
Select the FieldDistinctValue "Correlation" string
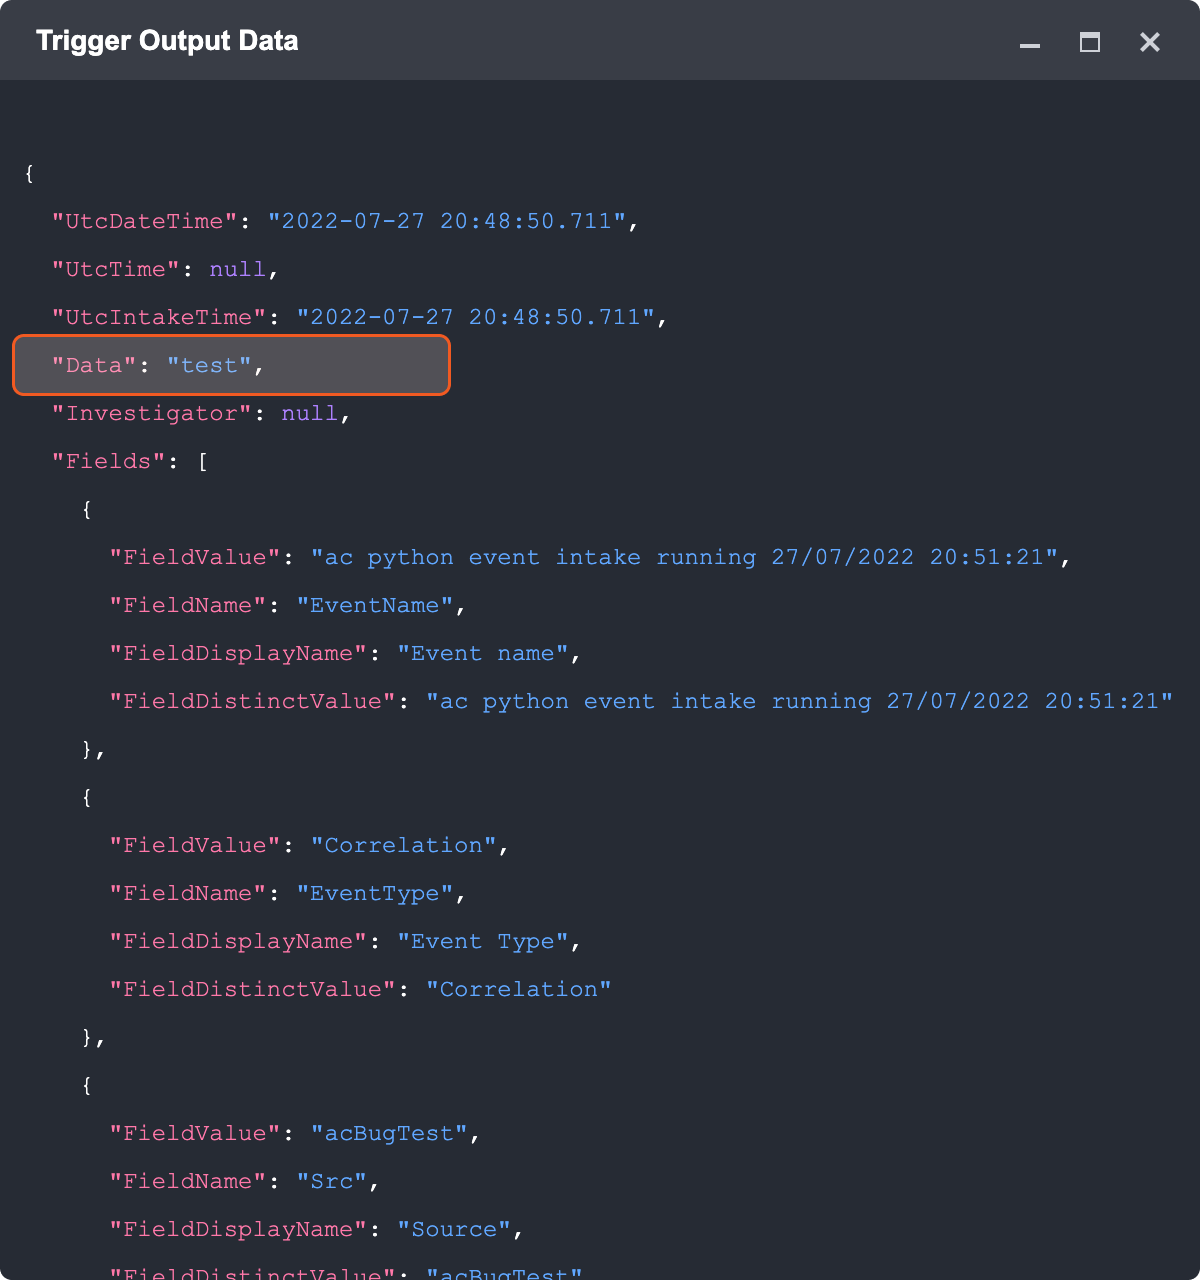pyautogui.click(x=518, y=989)
